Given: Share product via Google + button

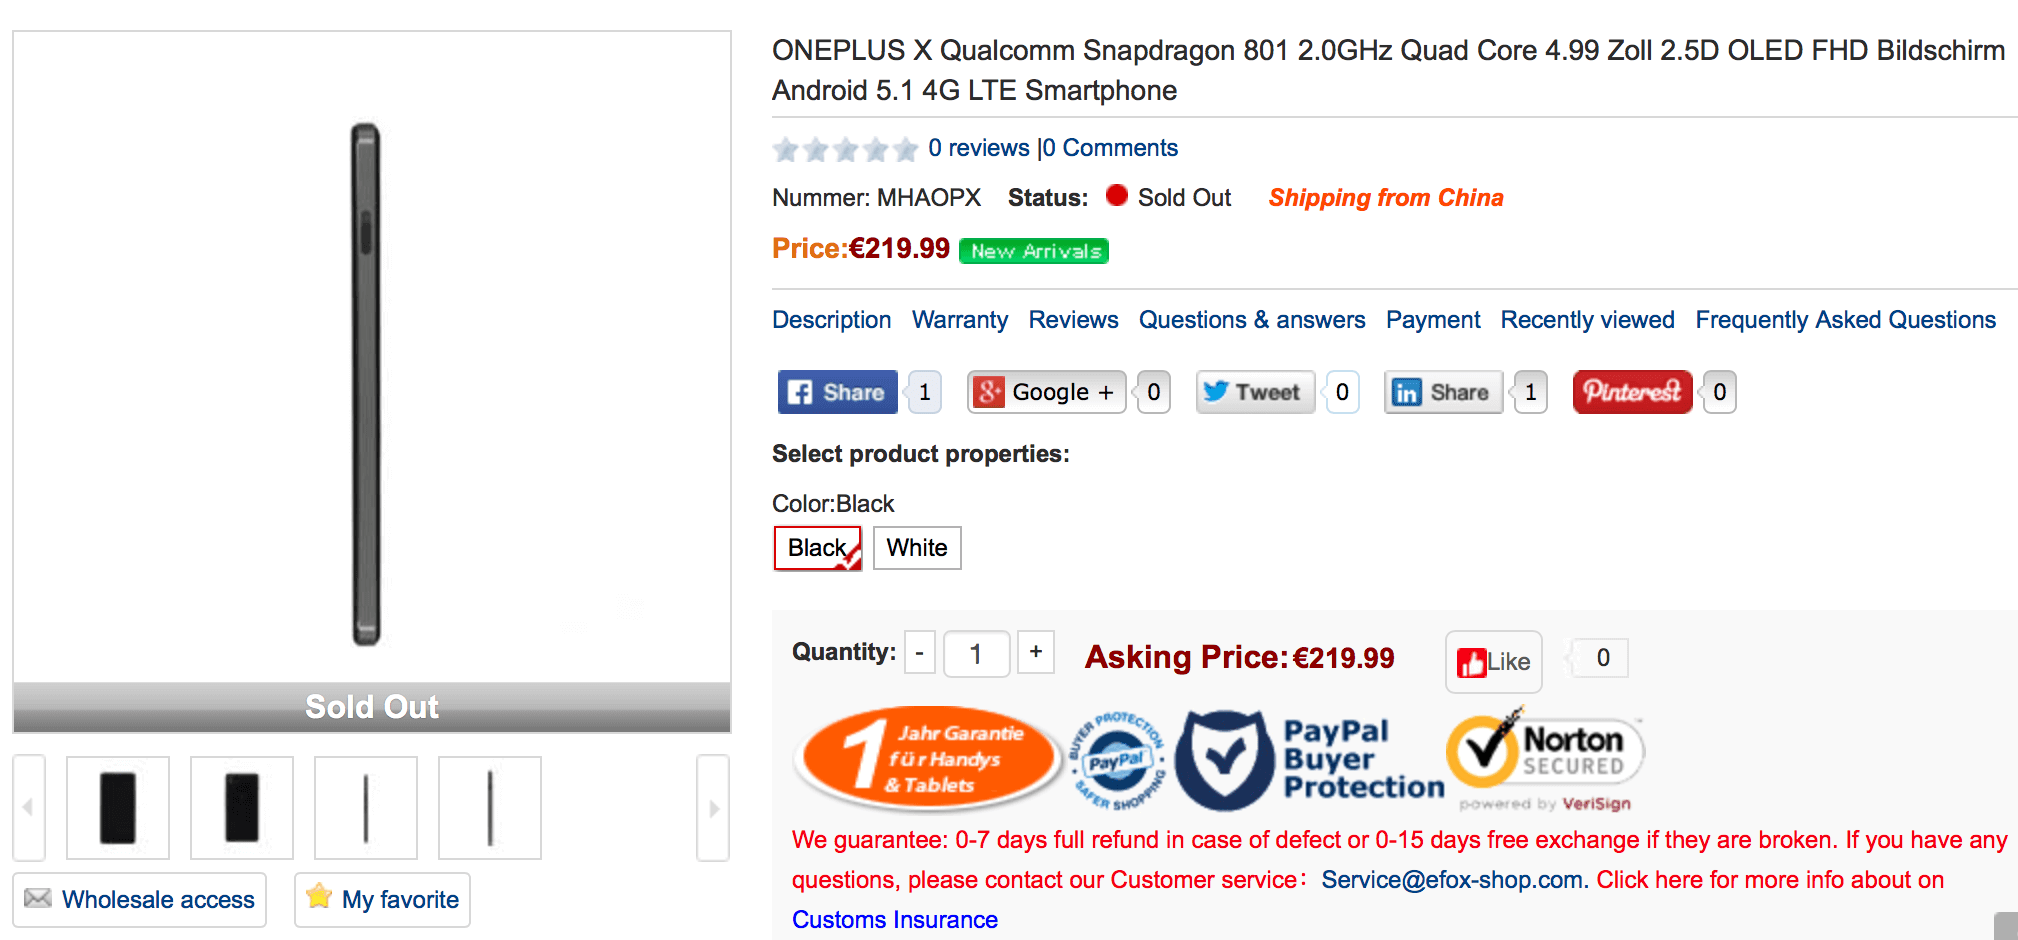Looking at the screenshot, I should point(1047,392).
